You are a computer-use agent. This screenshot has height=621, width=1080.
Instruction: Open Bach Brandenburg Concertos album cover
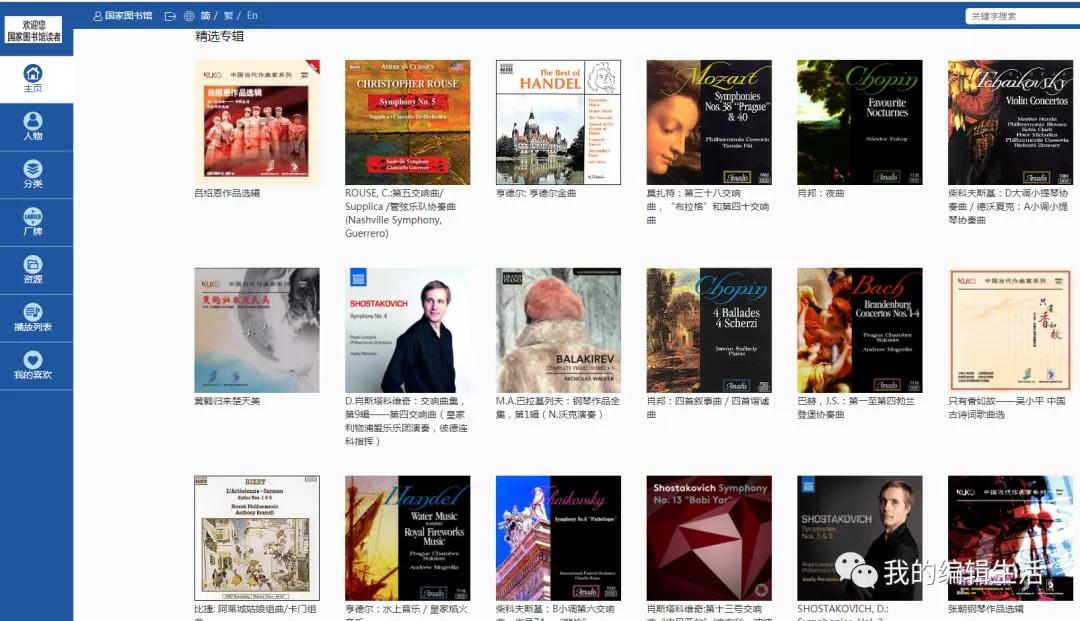(859, 330)
